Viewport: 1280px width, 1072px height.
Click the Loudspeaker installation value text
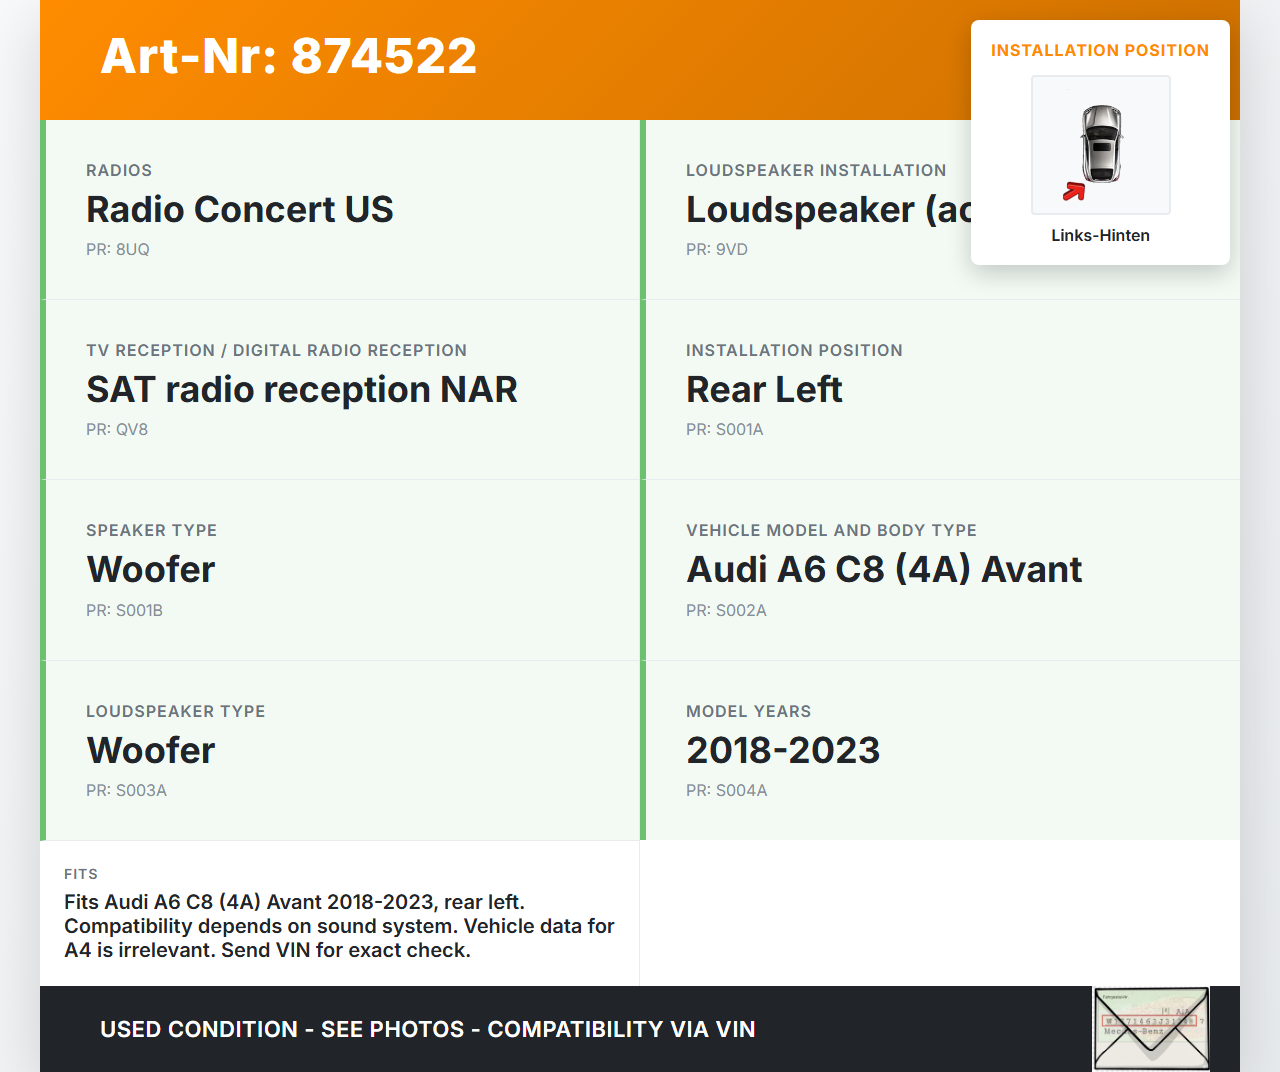tap(828, 210)
